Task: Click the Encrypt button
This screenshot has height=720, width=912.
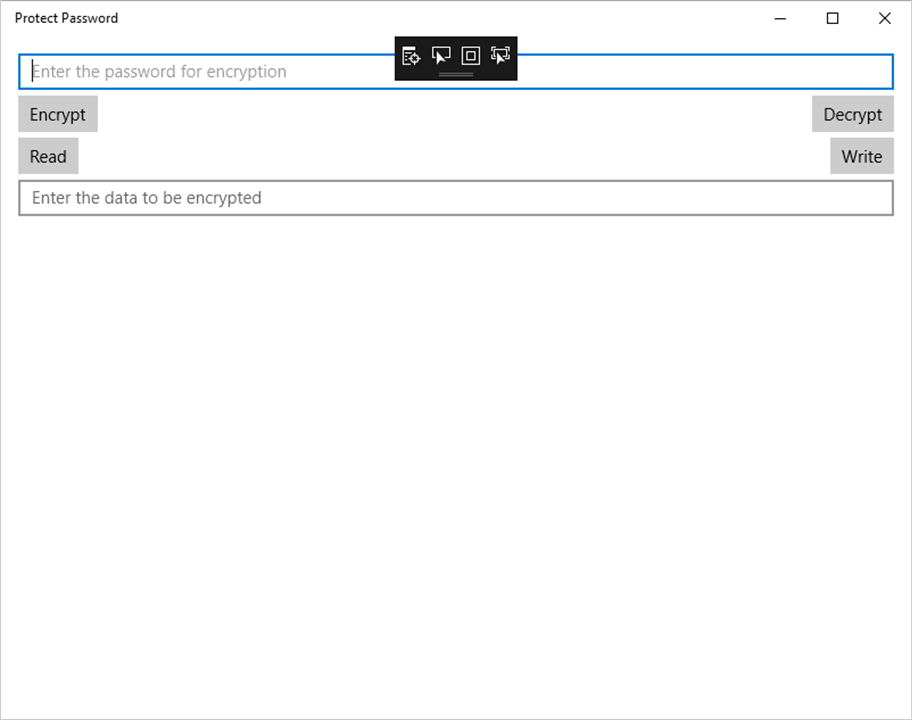Action: pyautogui.click(x=58, y=115)
